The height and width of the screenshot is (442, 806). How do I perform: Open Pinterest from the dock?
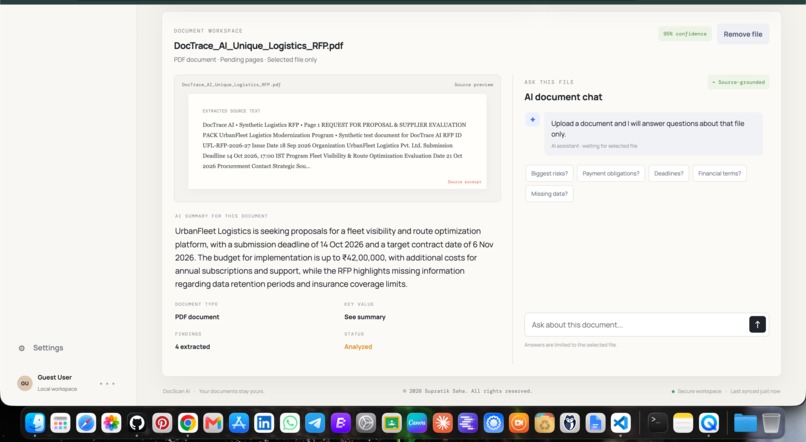tap(162, 423)
